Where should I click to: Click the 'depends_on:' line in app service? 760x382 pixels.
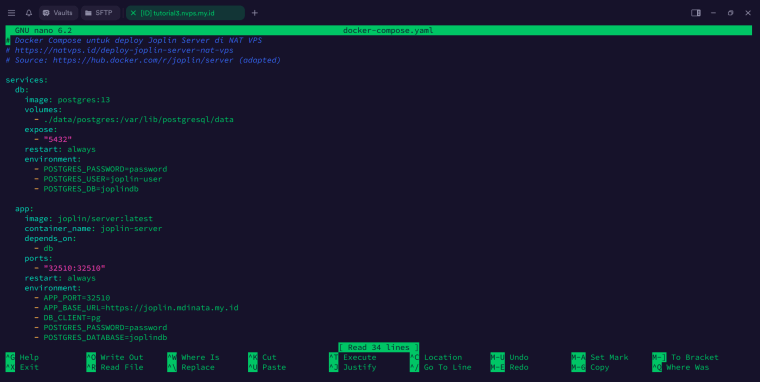click(50, 239)
